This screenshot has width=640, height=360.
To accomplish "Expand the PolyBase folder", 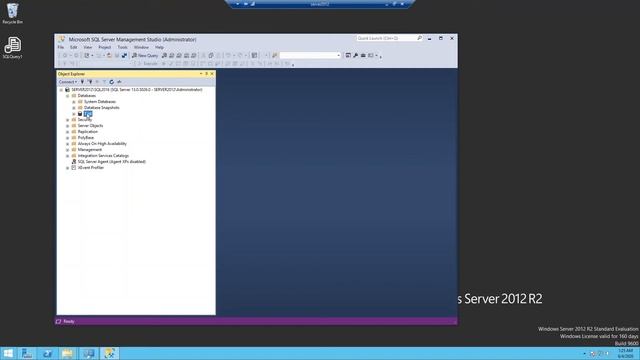I will [68, 138].
